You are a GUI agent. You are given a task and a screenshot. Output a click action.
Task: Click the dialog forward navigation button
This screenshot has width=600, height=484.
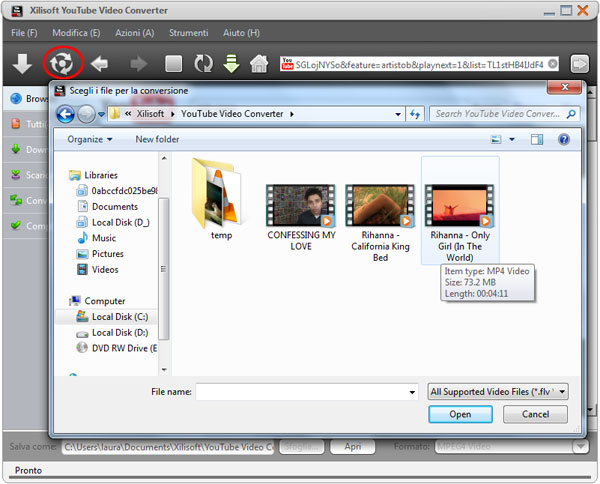(86, 114)
